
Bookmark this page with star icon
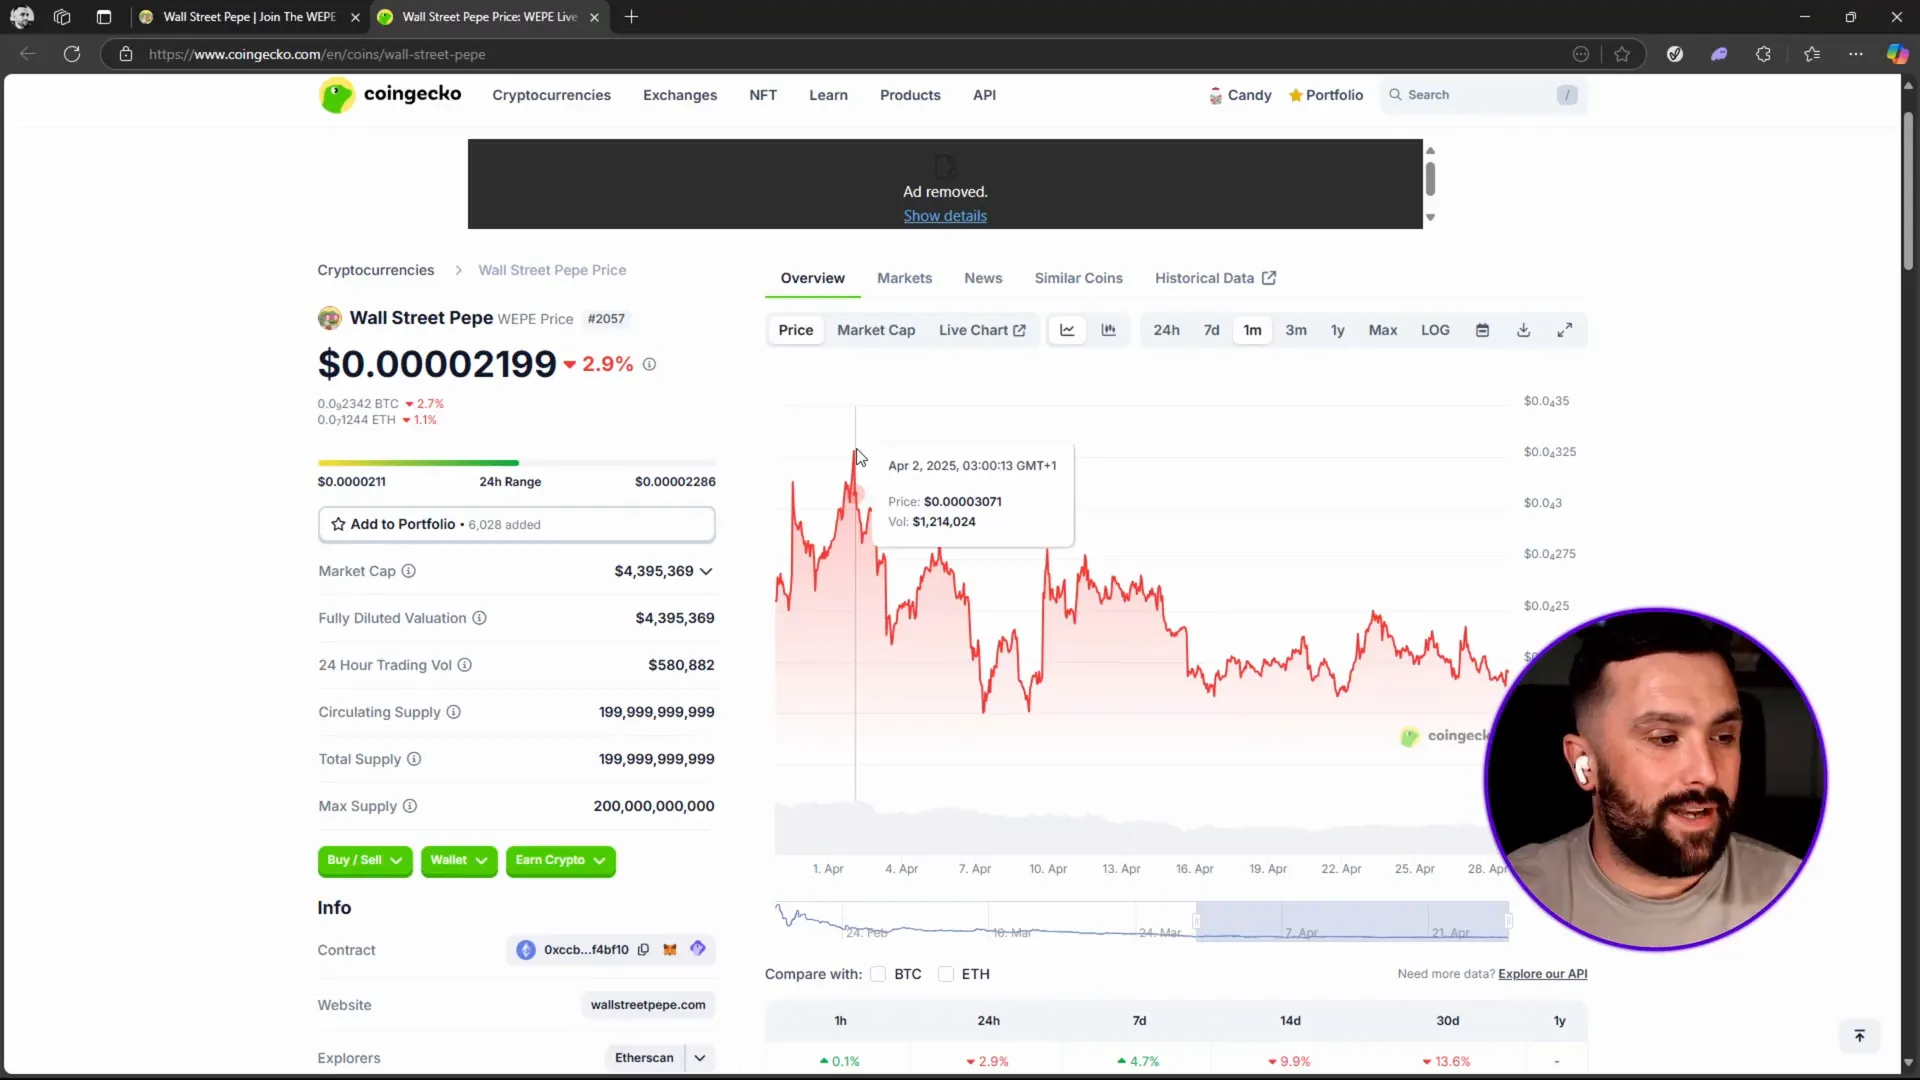tap(1622, 54)
